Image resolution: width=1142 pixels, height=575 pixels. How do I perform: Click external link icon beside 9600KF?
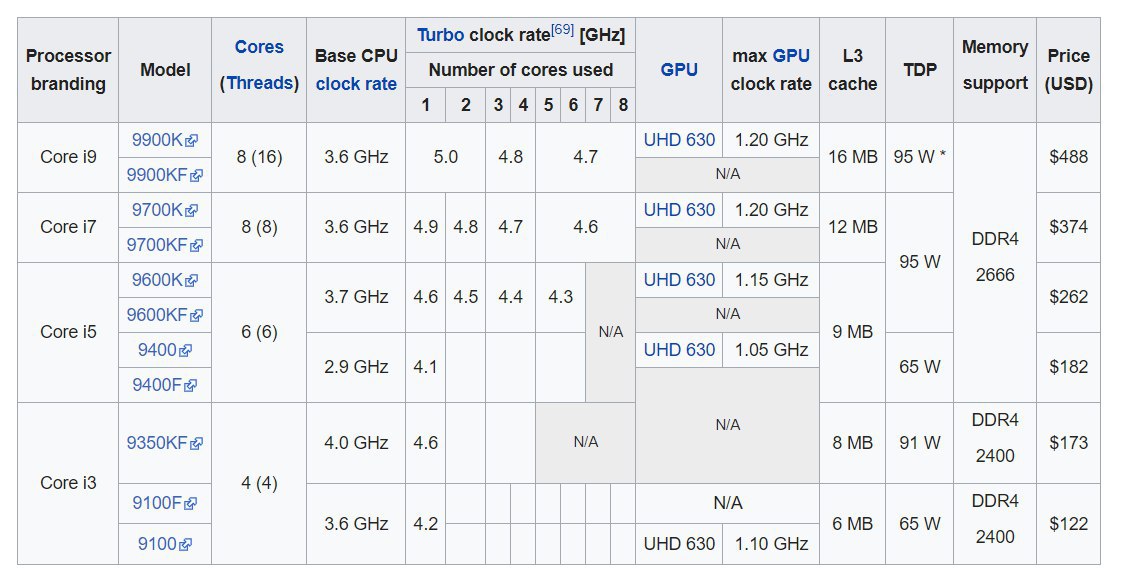click(197, 316)
